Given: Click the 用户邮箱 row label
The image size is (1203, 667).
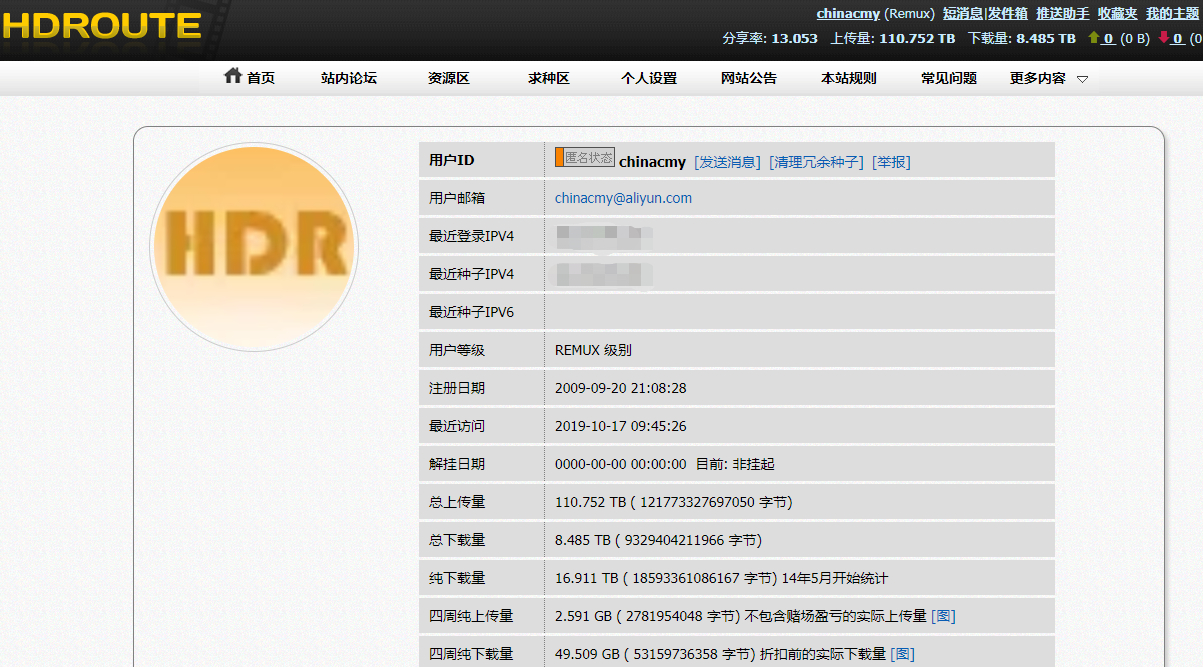Looking at the screenshot, I should coord(457,198).
